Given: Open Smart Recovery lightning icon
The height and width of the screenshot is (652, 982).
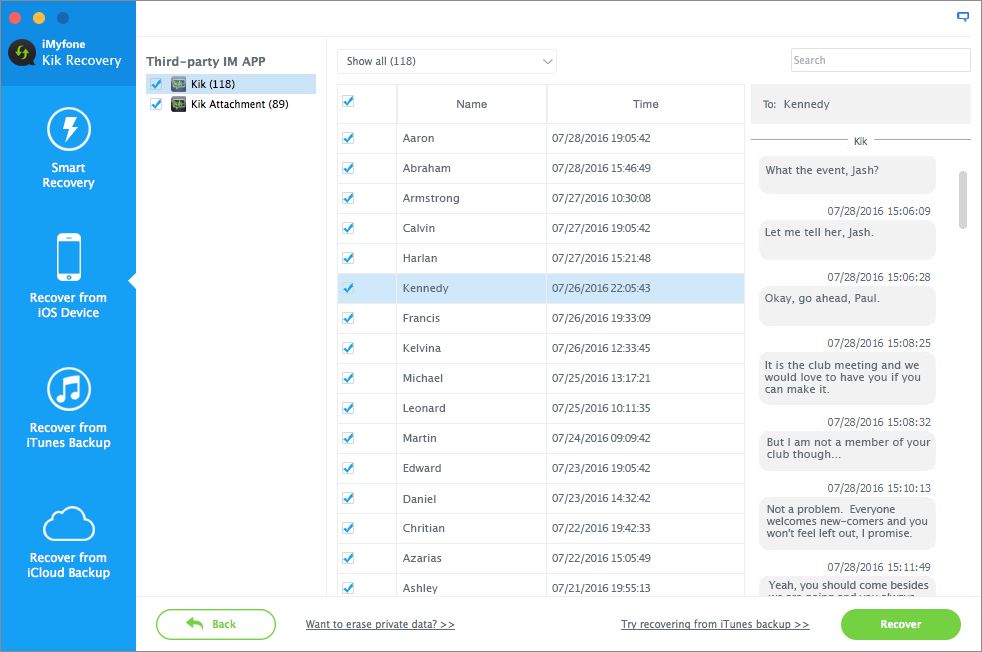Looking at the screenshot, I should pos(69,129).
